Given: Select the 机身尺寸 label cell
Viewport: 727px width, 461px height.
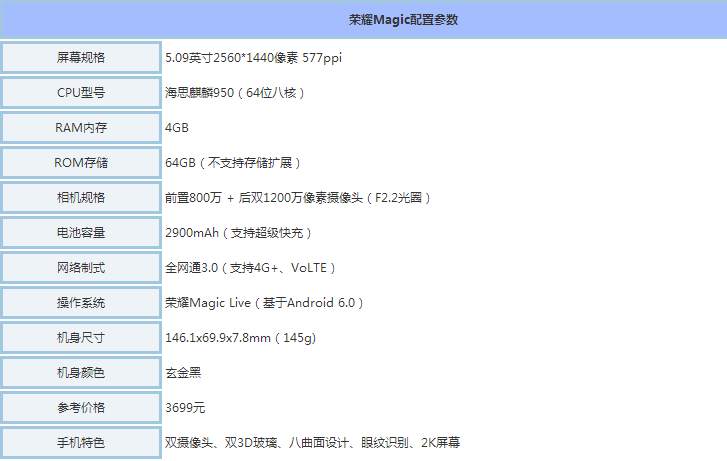Looking at the screenshot, I should 81,338.
